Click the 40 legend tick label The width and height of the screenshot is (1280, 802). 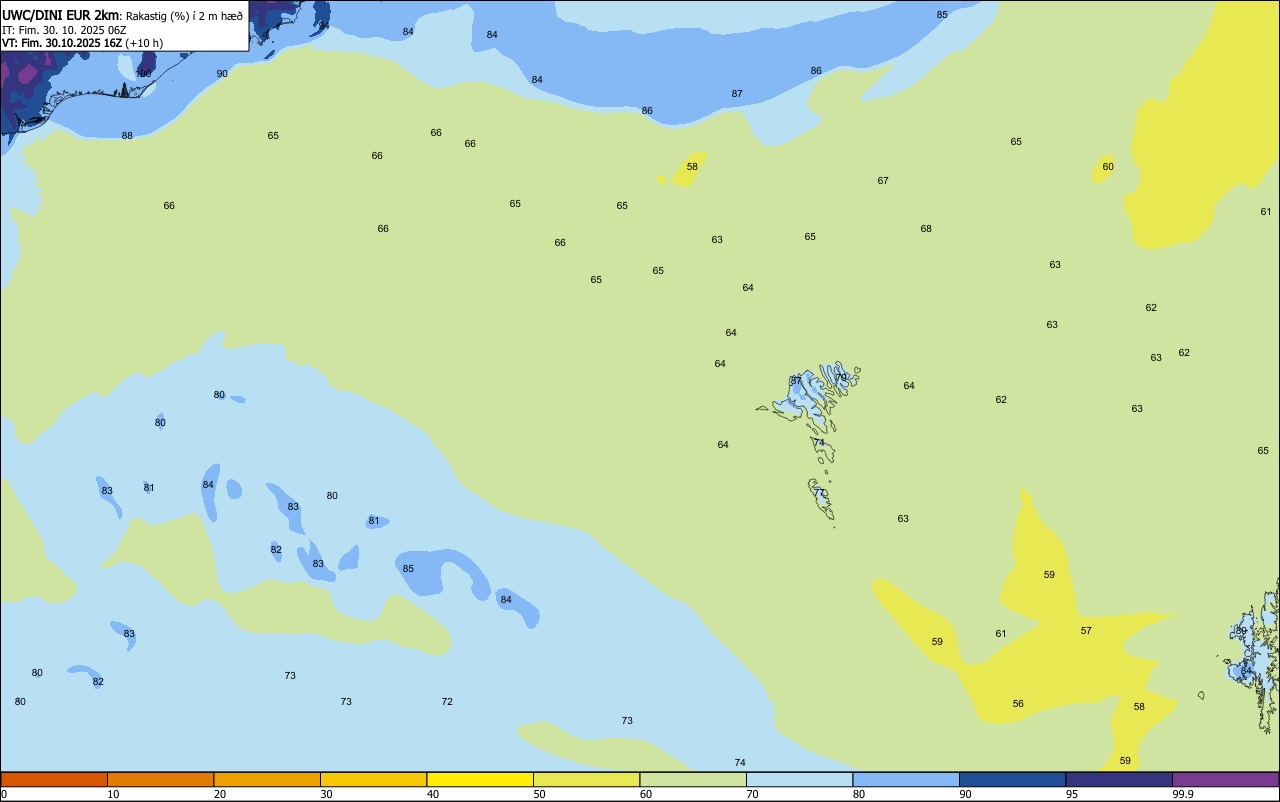(x=433, y=794)
